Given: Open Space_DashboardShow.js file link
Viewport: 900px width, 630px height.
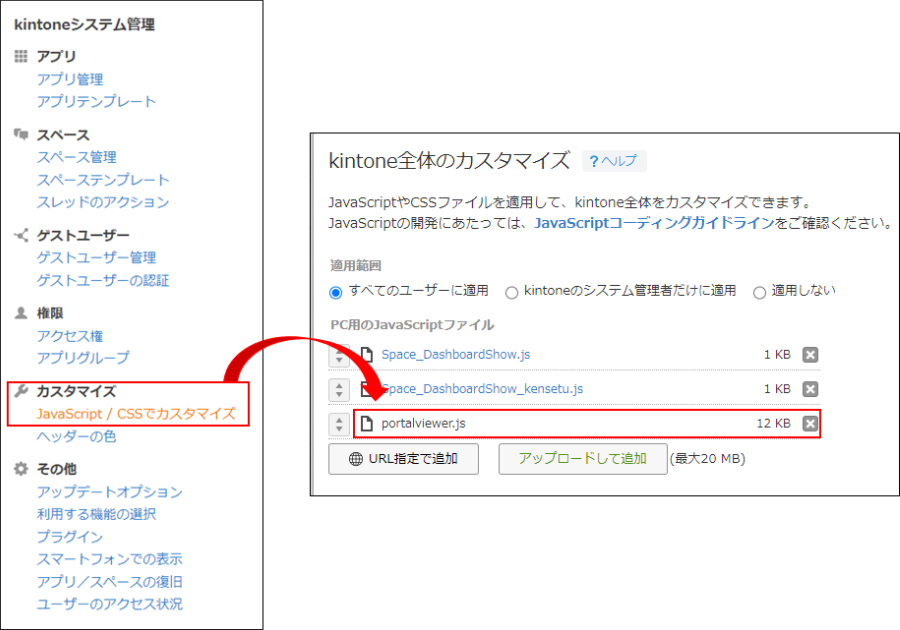Looking at the screenshot, I should pos(456,355).
